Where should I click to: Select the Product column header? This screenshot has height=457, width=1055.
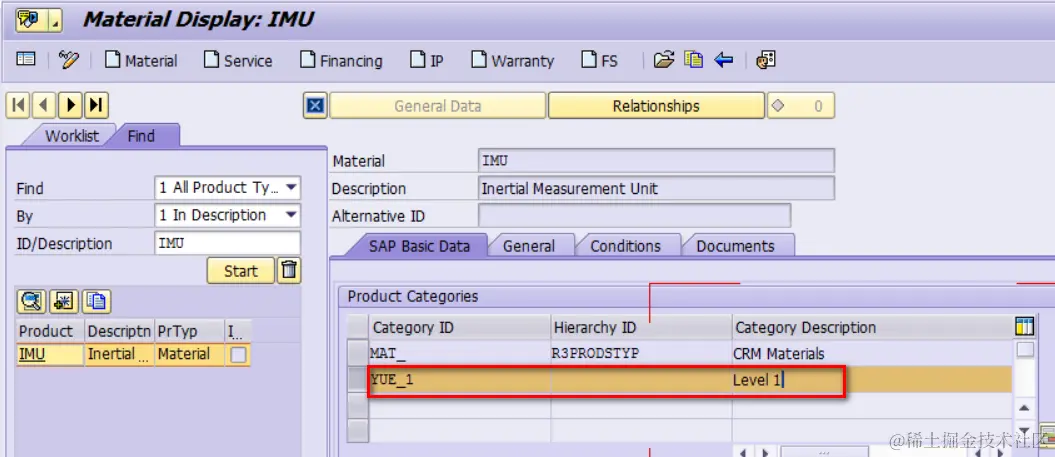(50, 331)
